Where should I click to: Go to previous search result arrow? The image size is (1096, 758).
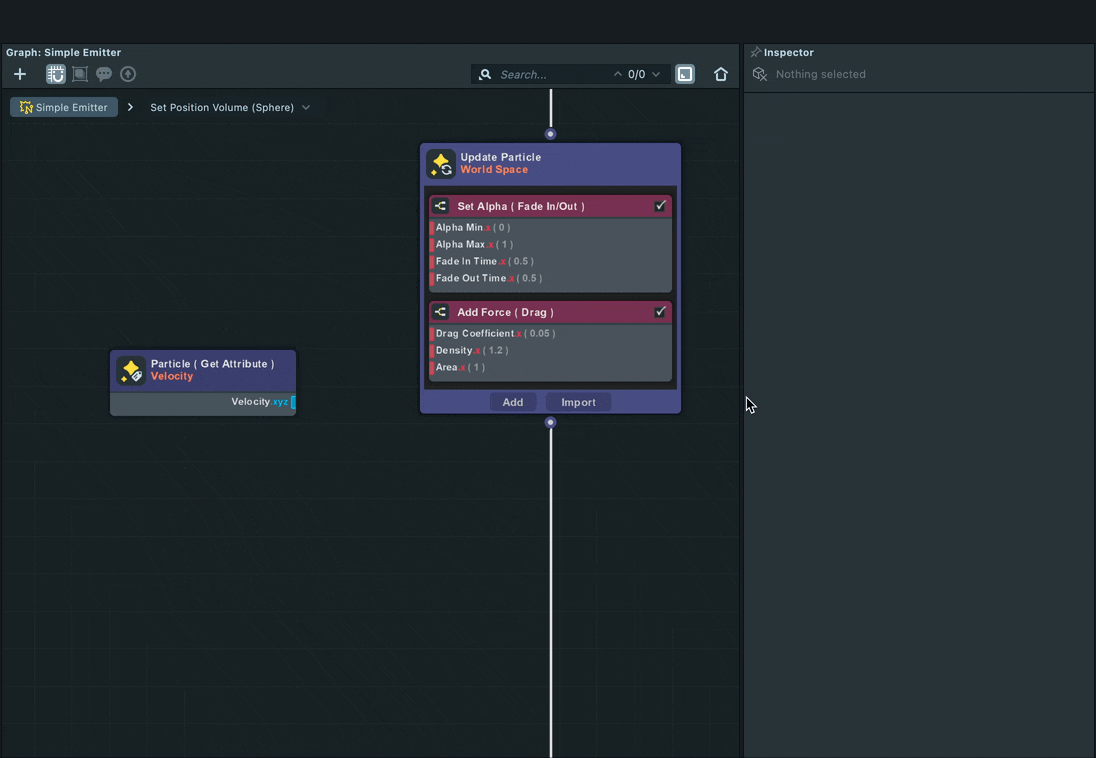pos(618,74)
